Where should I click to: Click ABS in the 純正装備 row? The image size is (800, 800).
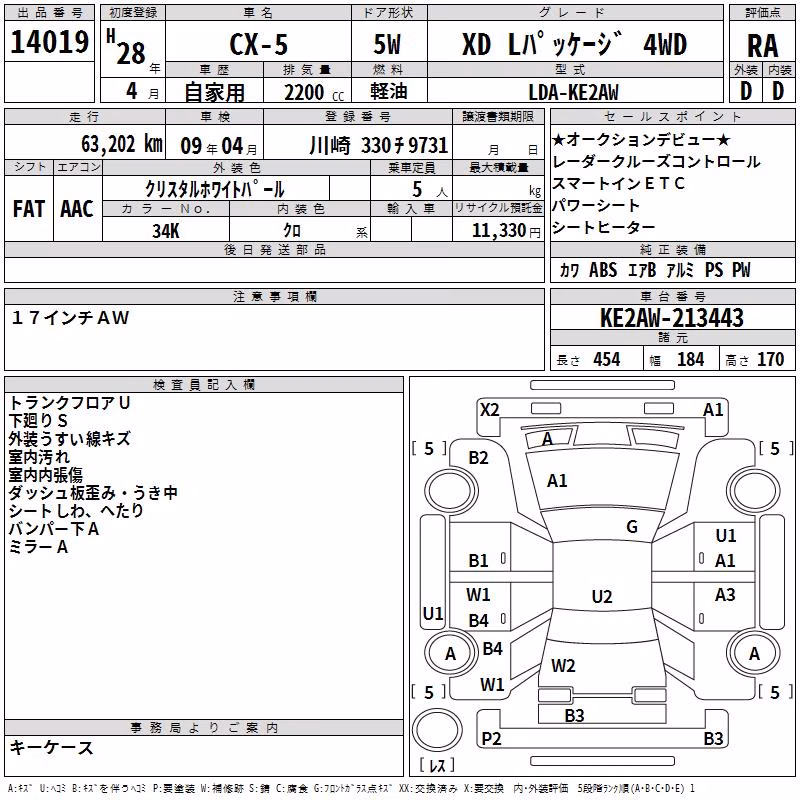pyautogui.click(x=603, y=270)
